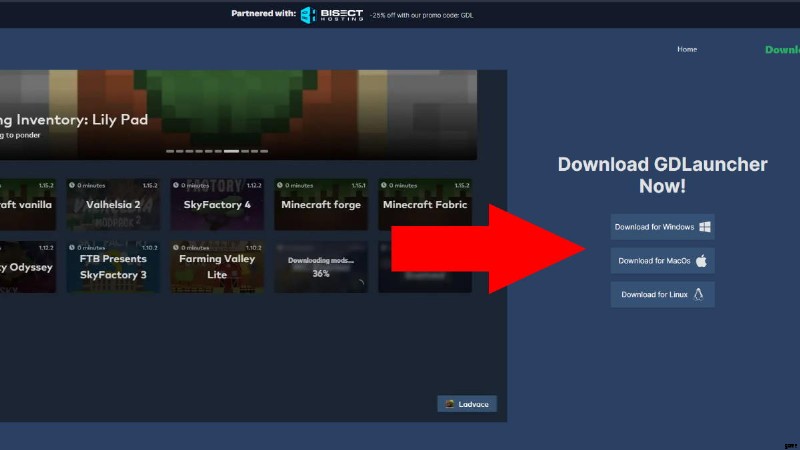Click the 1.12.2 version label on SkyFactory 4
Screen dimensions: 800x450
pyautogui.click(x=254, y=186)
